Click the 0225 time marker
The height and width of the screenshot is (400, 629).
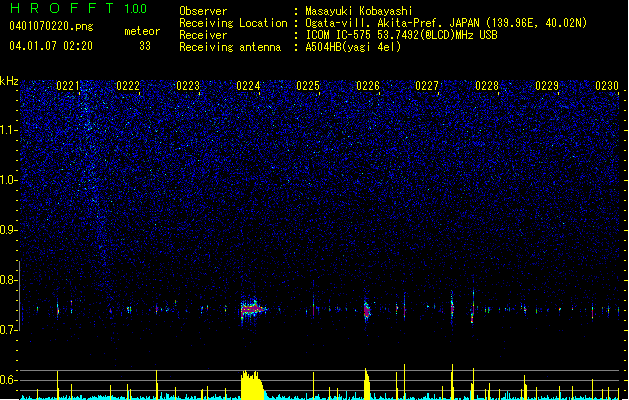(x=308, y=86)
